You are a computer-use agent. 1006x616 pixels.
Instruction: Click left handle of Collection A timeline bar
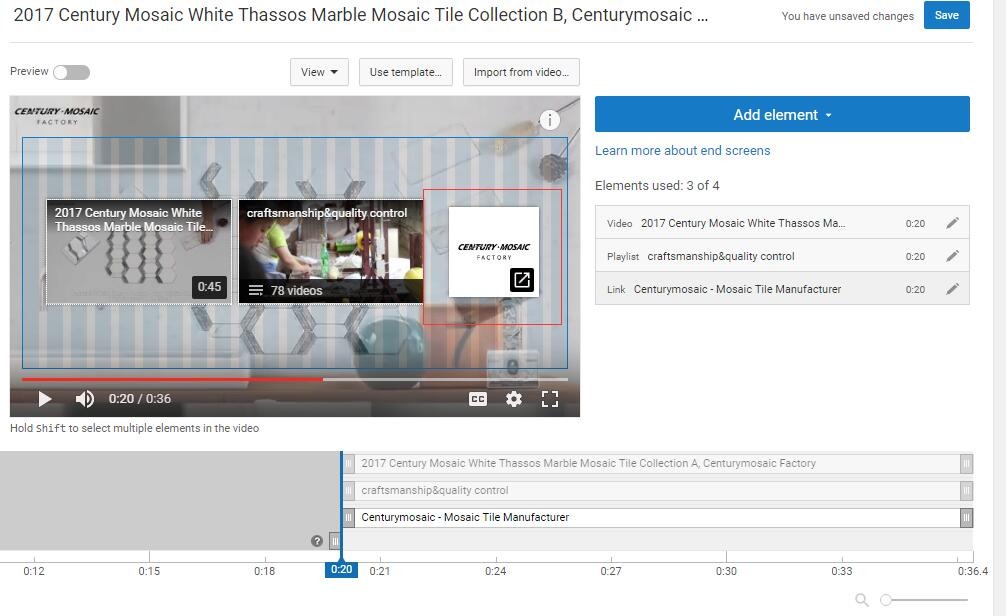coord(348,463)
